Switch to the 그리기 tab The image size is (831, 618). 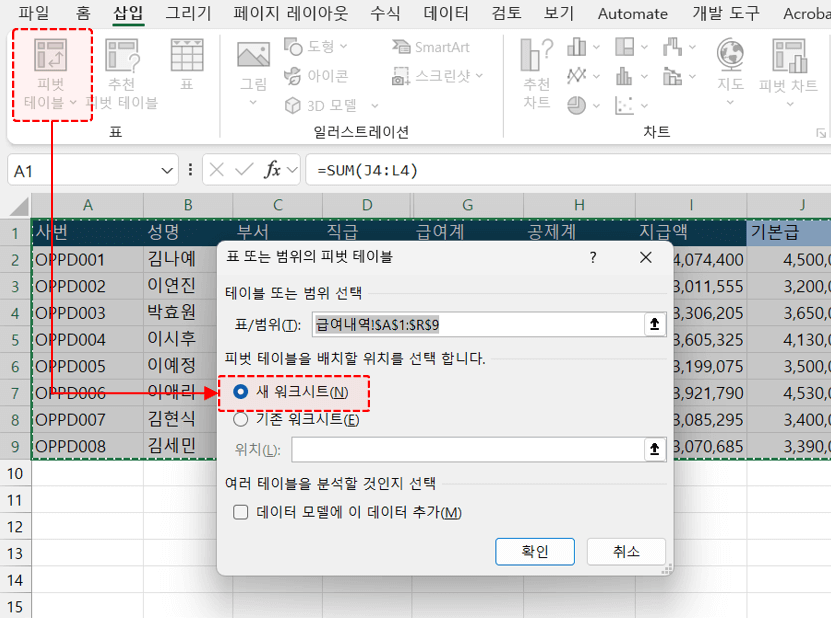[x=188, y=13]
